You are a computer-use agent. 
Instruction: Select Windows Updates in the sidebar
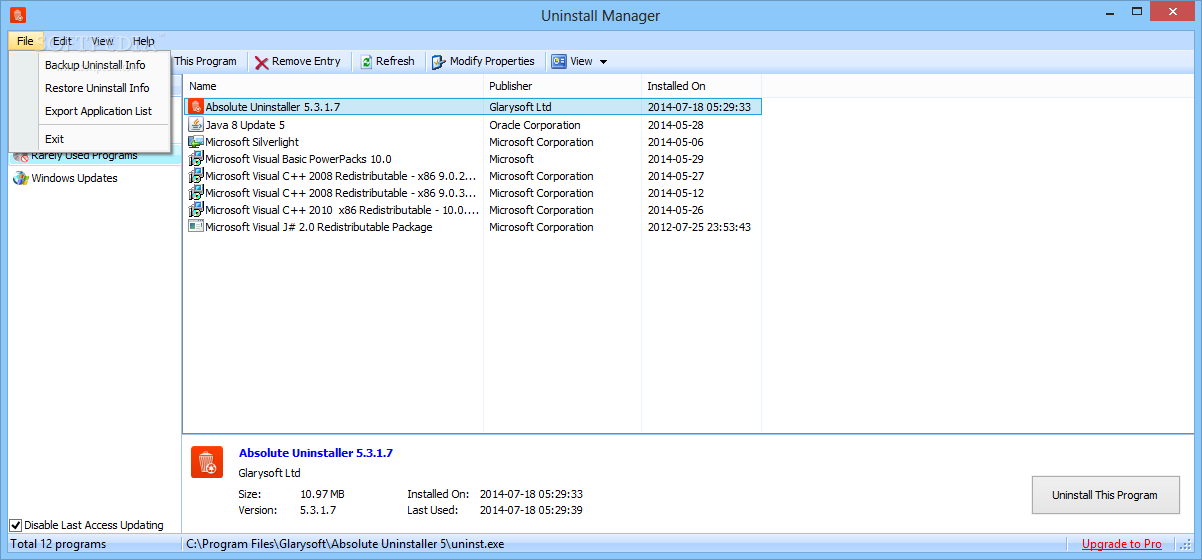[74, 178]
